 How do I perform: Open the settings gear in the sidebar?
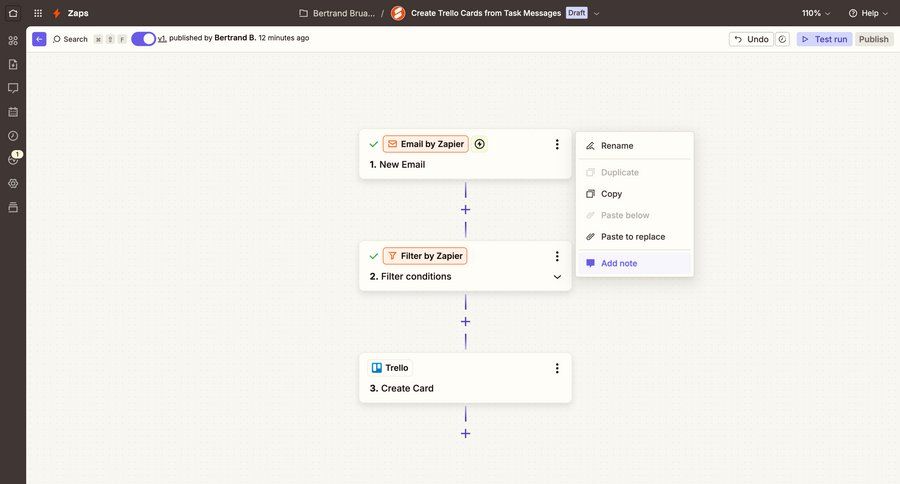(x=13, y=183)
